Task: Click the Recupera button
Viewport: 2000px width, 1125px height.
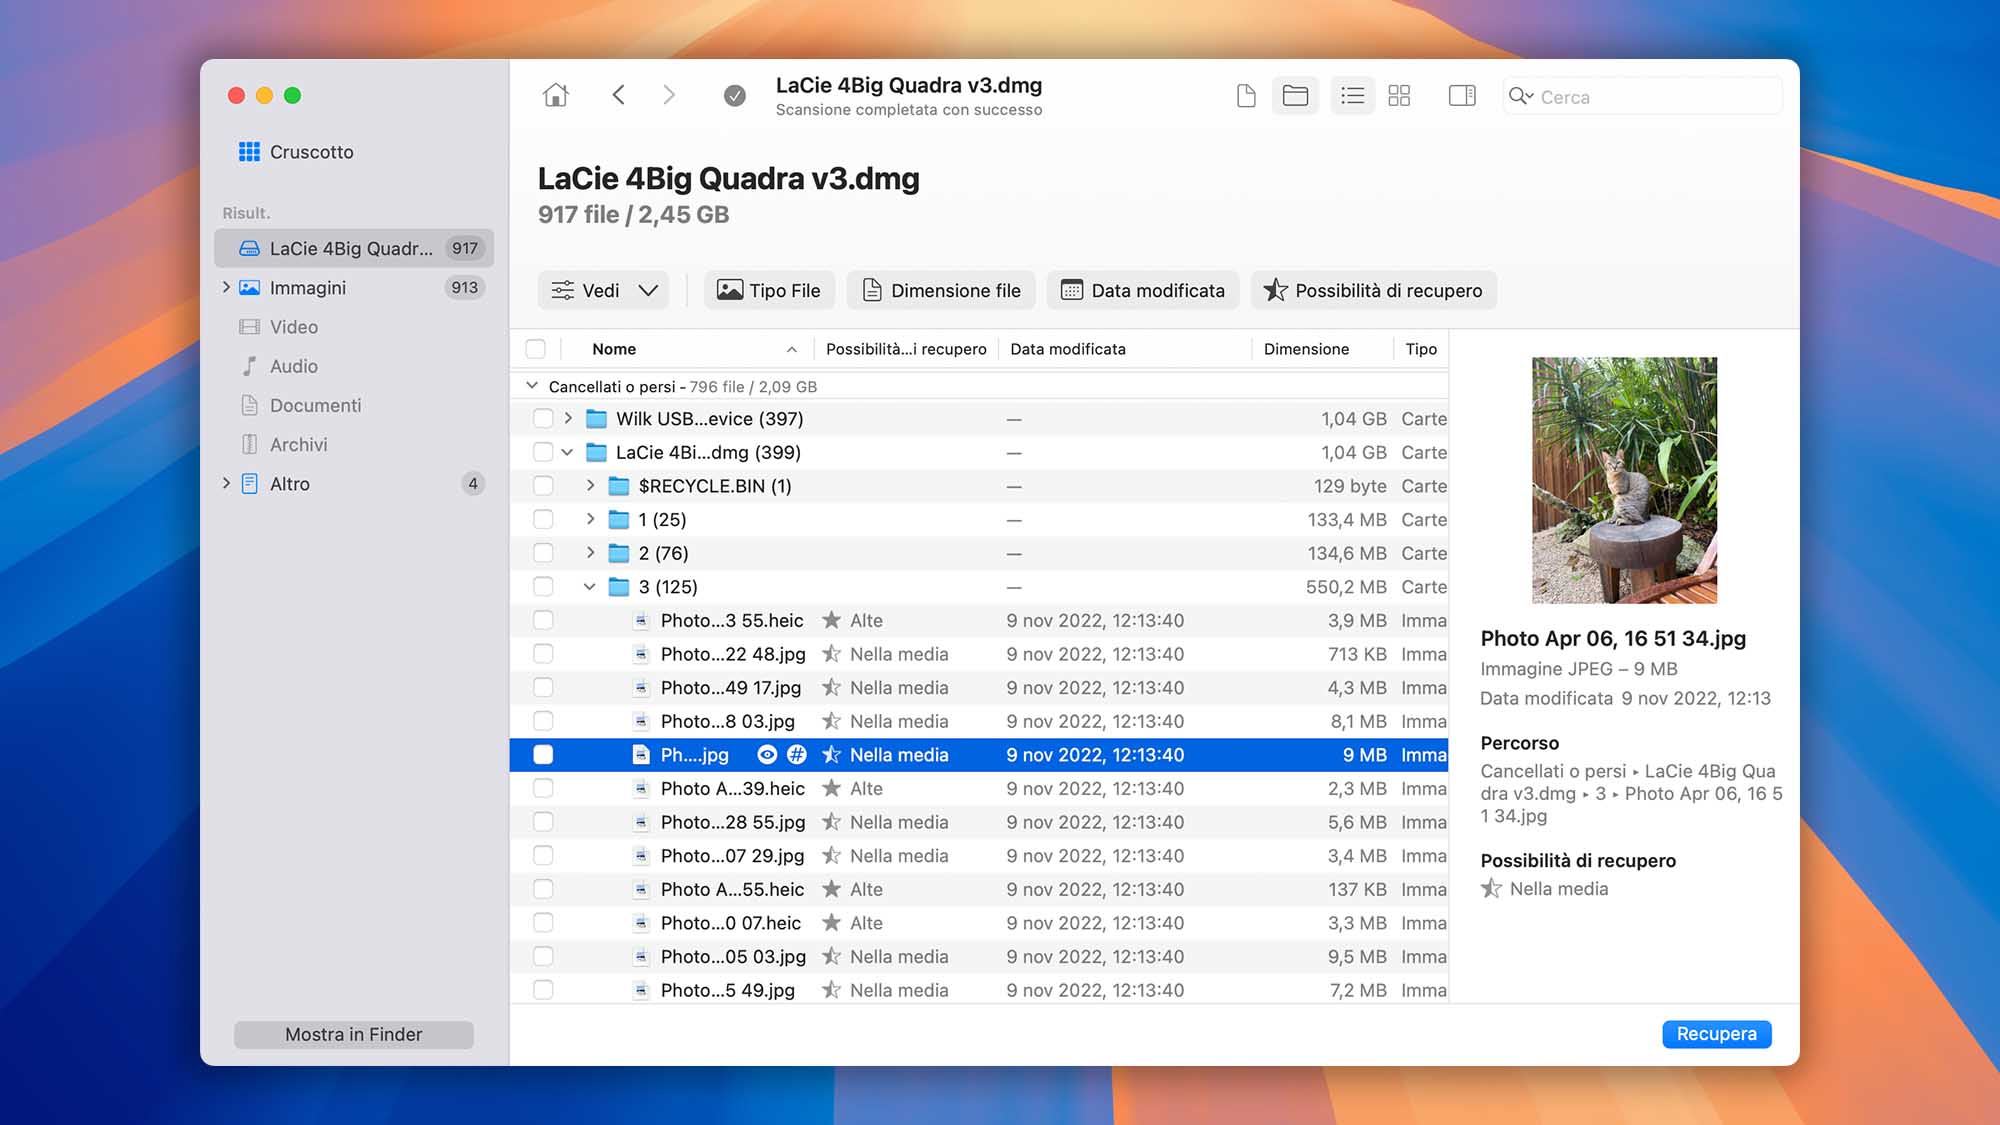Action: pyautogui.click(x=1716, y=1034)
